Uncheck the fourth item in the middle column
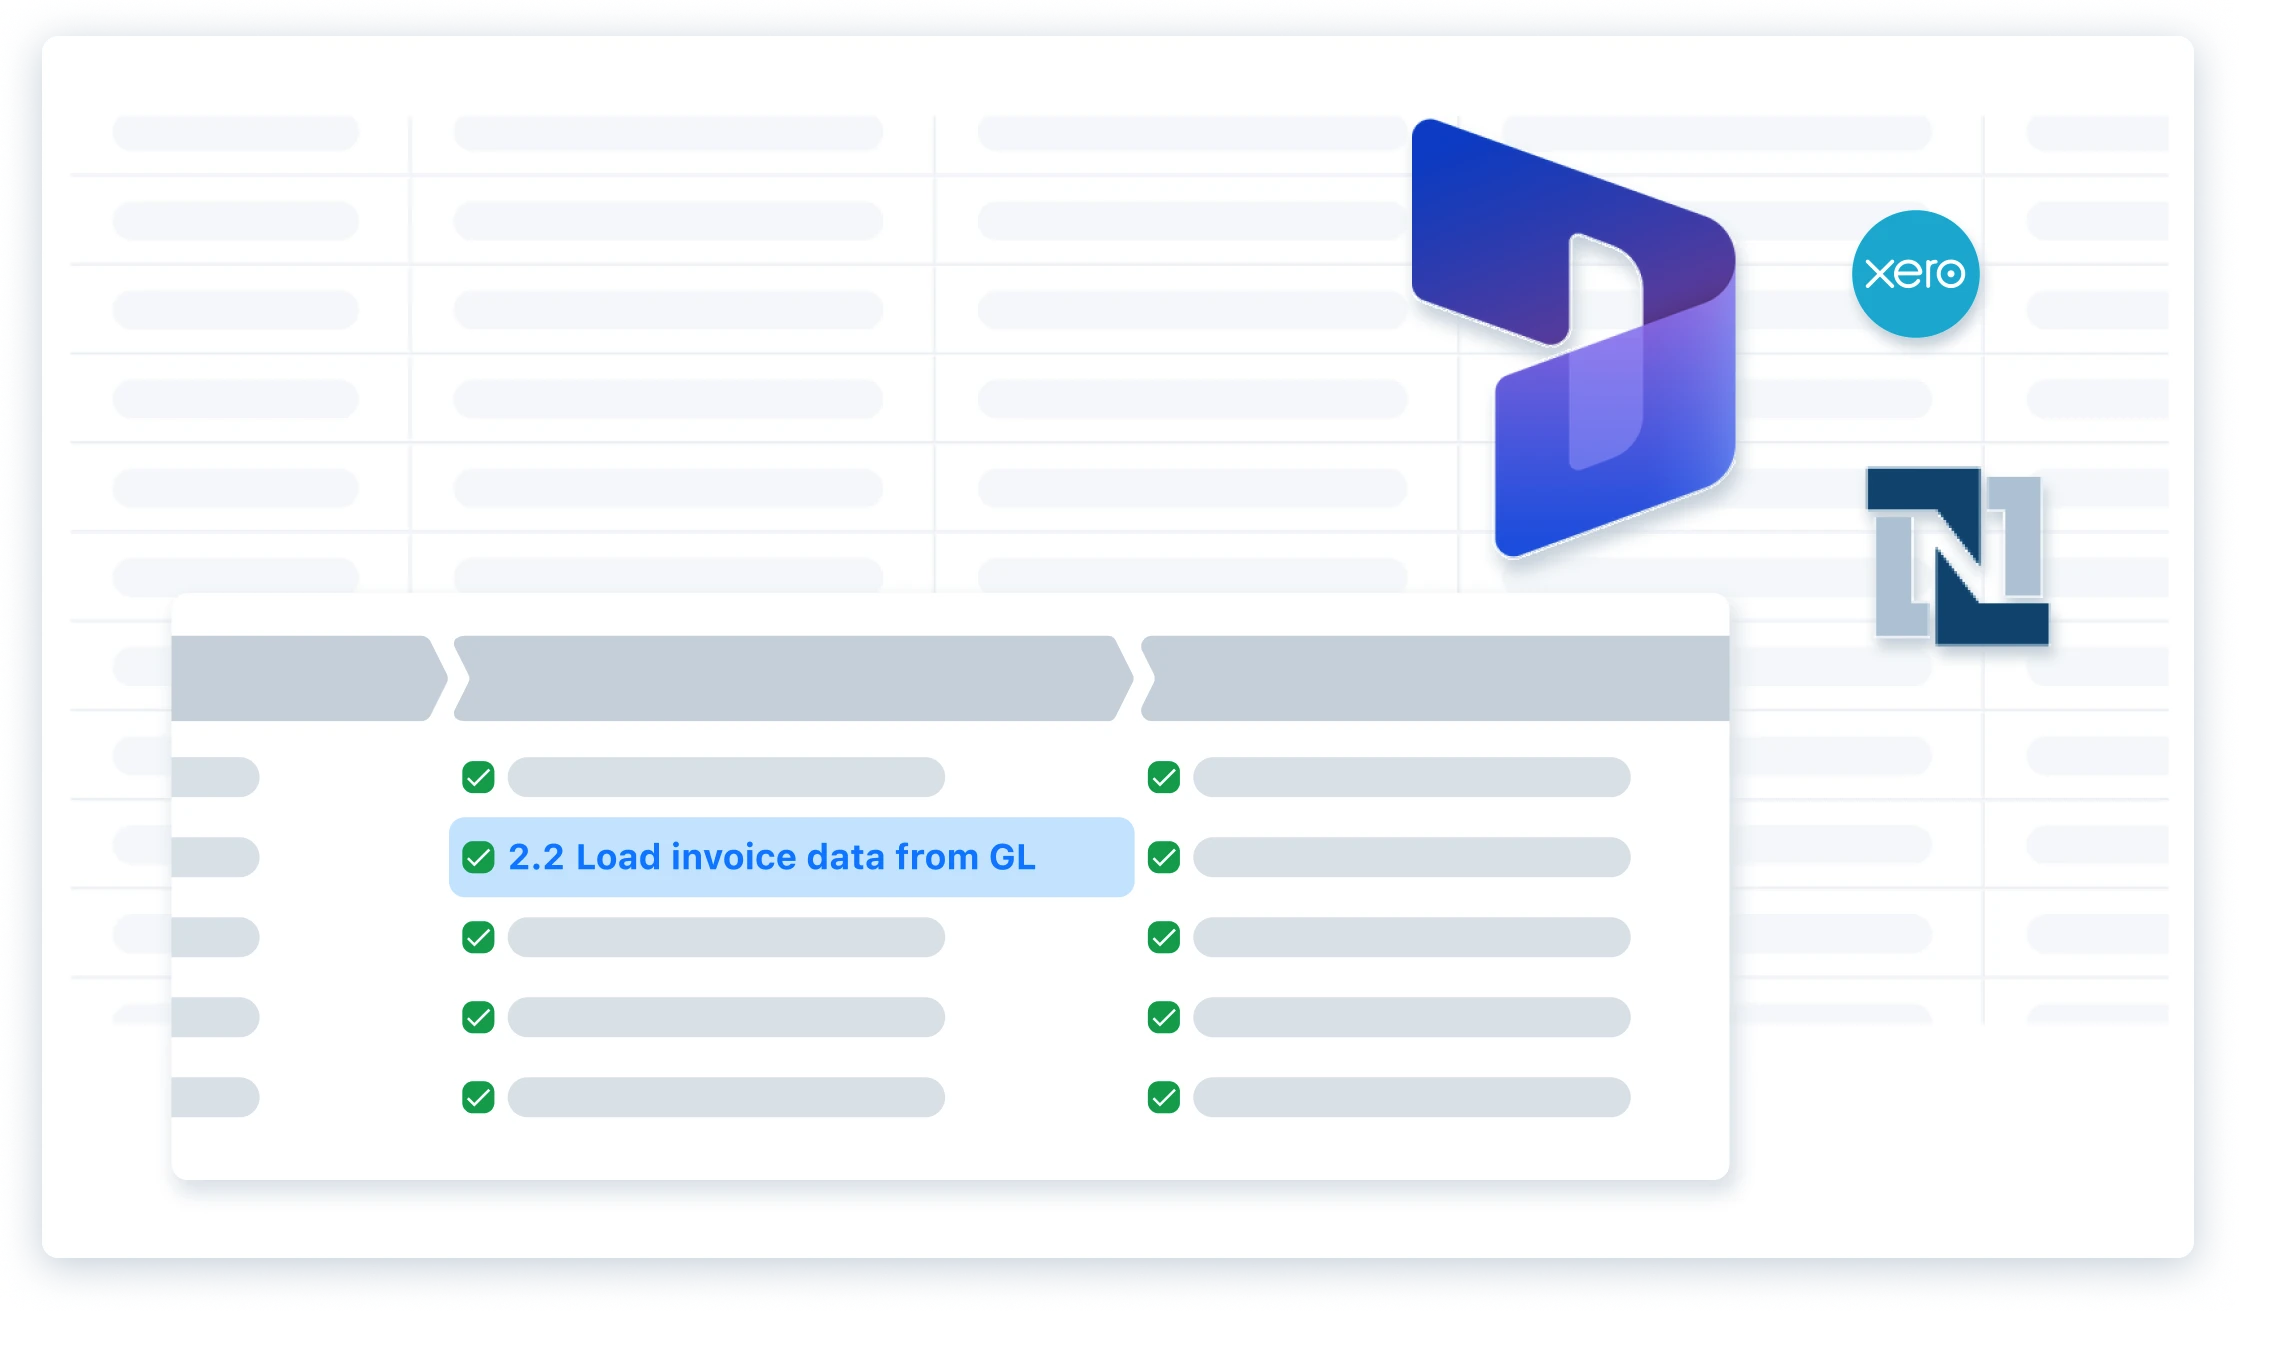This screenshot has width=2272, height=1346. (477, 1017)
